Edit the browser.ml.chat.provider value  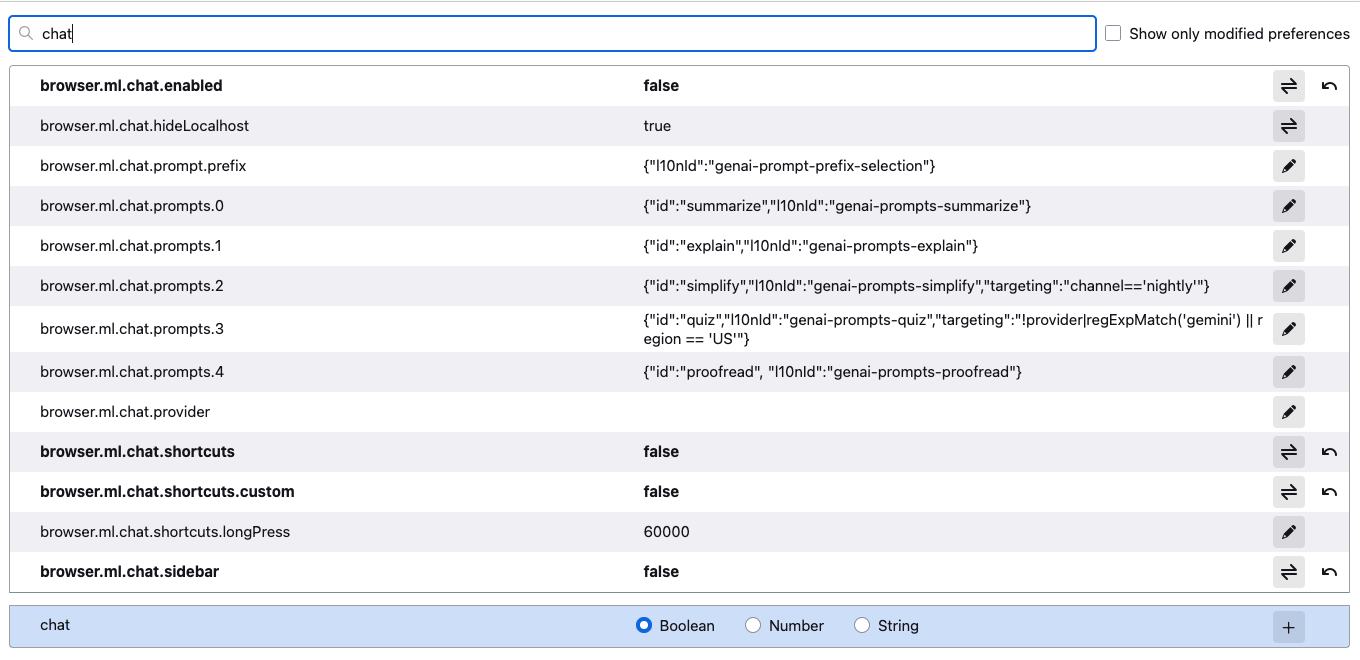pyautogui.click(x=1289, y=412)
